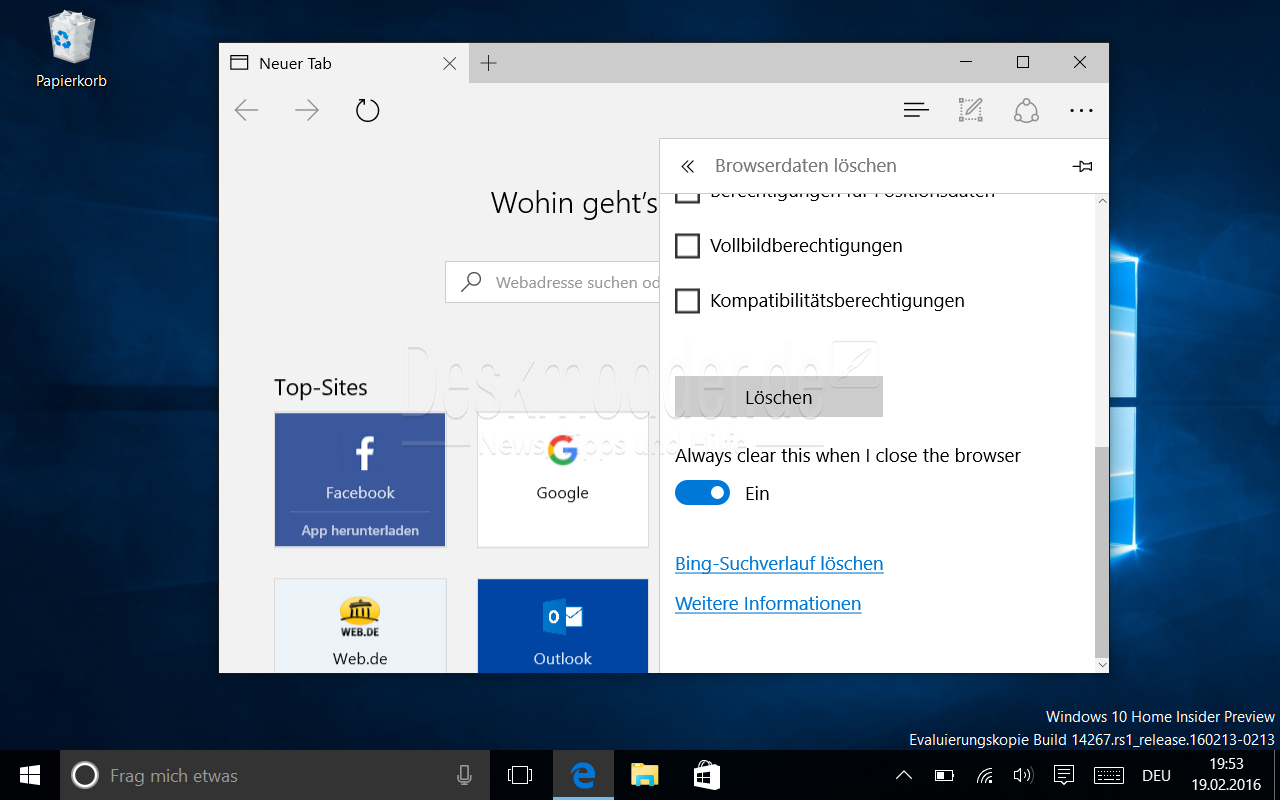Click the battery tray icon
1280x800 pixels.
tap(944, 775)
